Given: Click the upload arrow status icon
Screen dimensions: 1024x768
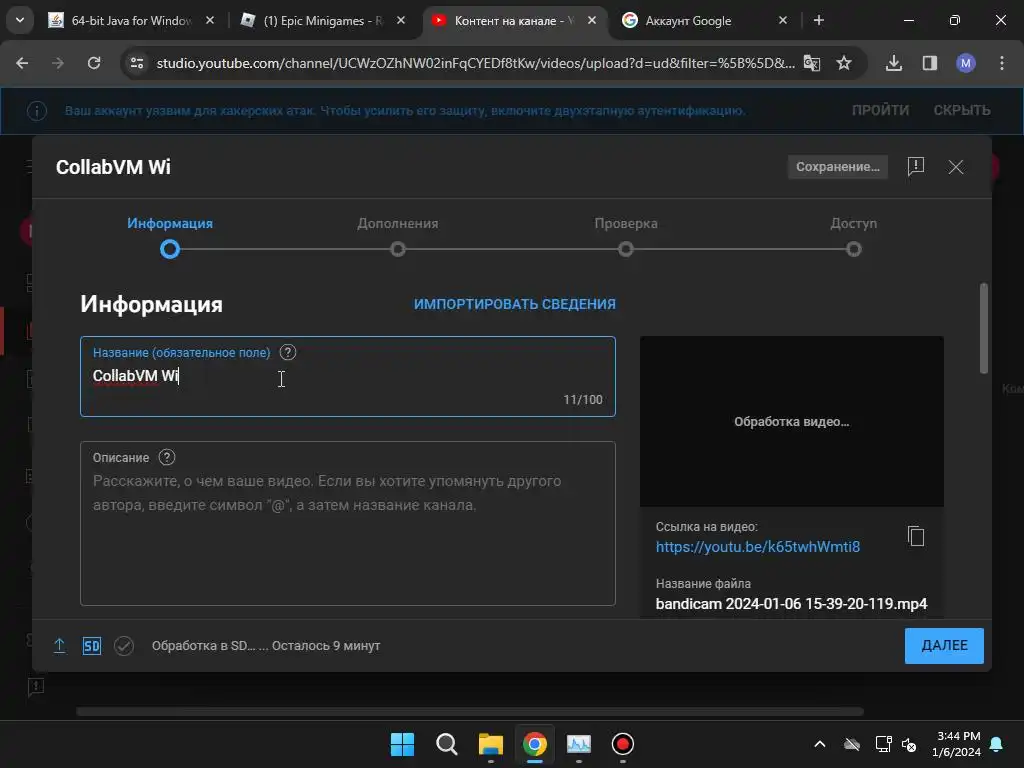Looking at the screenshot, I should click(x=59, y=646).
